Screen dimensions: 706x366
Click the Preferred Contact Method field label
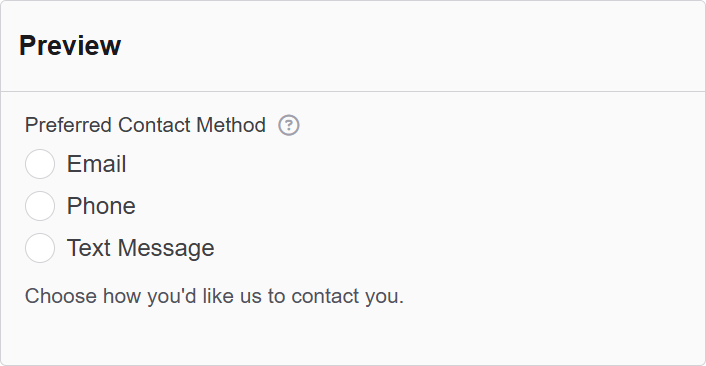pyautogui.click(x=145, y=125)
